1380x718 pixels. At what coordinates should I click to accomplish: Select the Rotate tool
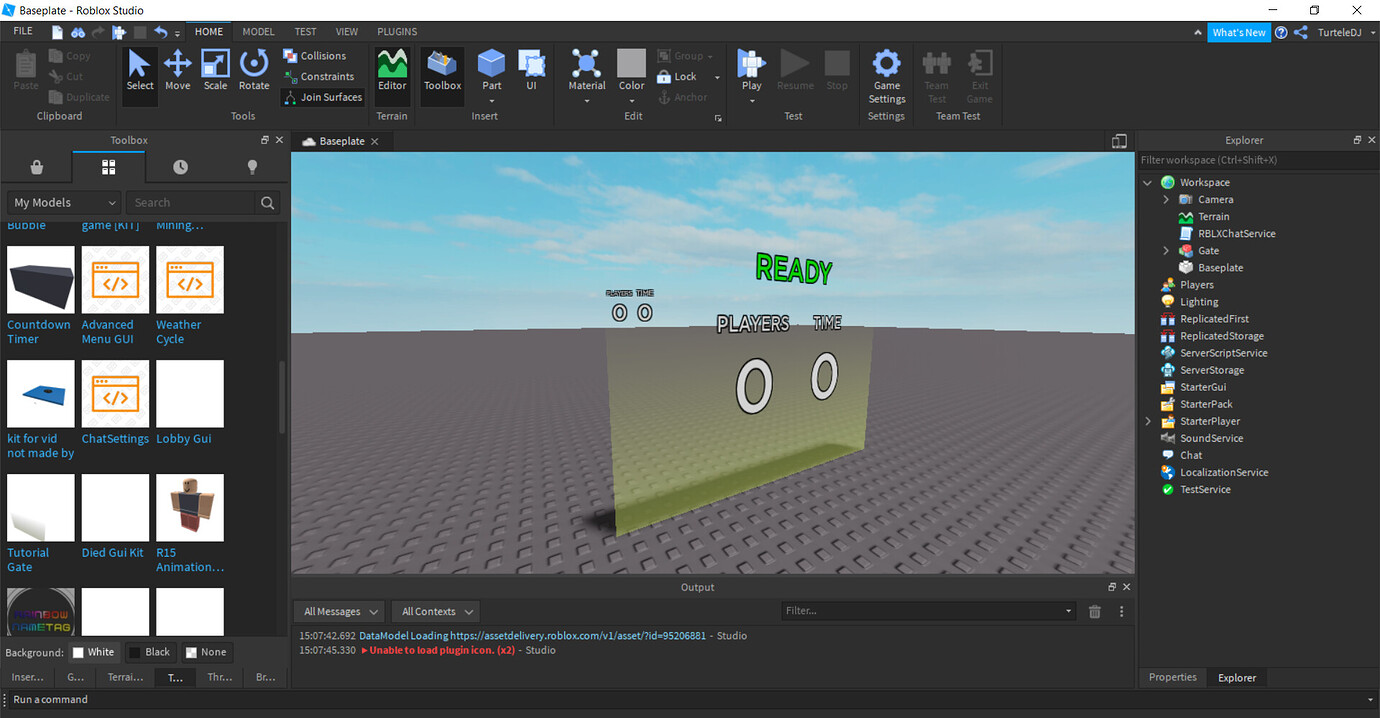(x=254, y=70)
